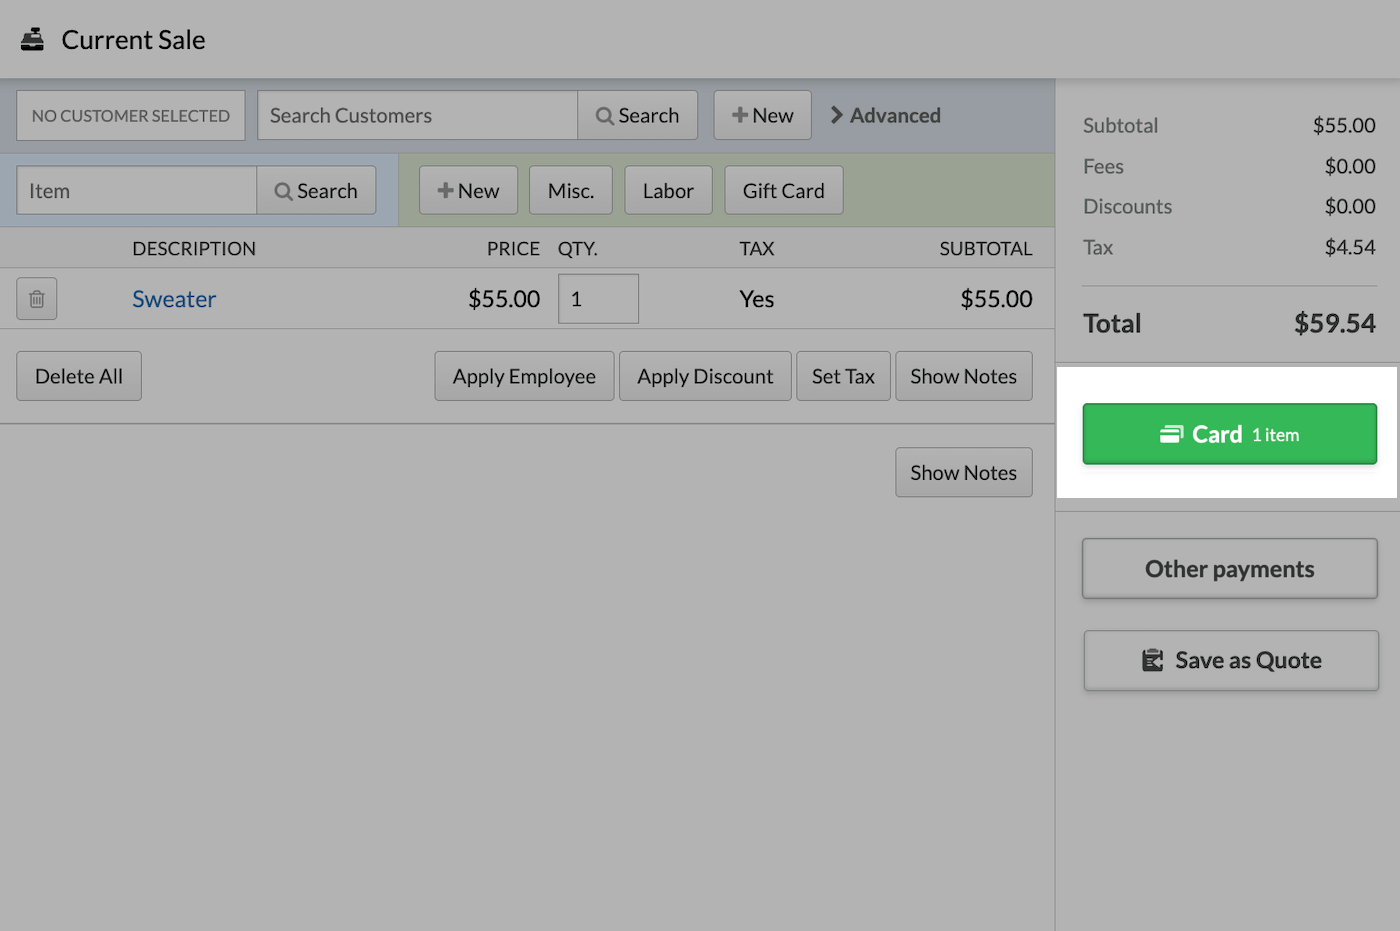Open the Set Tax option

pyautogui.click(x=843, y=377)
